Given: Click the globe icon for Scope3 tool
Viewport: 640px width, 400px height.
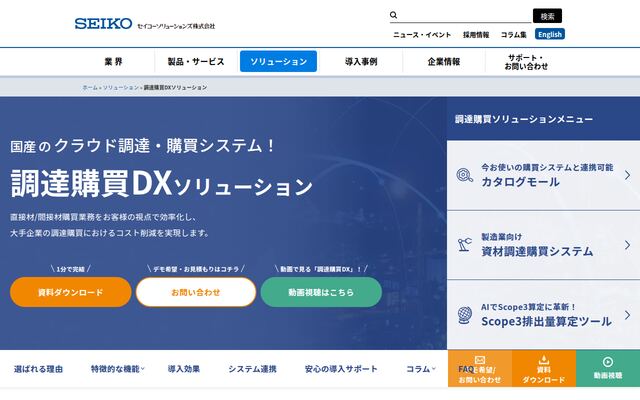Looking at the screenshot, I should [x=464, y=315].
